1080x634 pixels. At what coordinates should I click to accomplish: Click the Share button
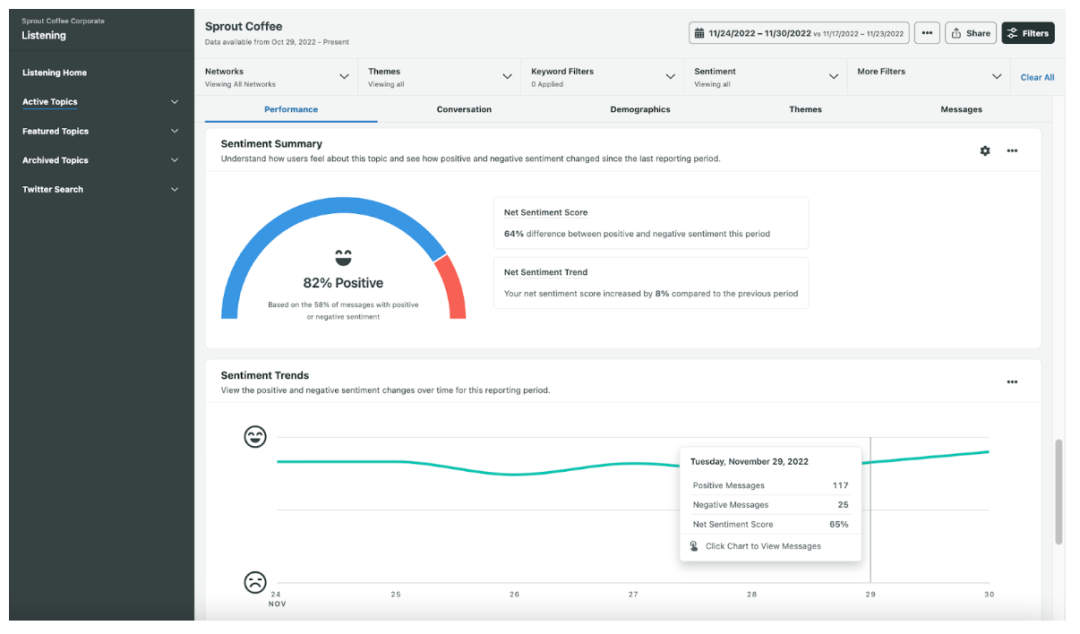coord(970,33)
